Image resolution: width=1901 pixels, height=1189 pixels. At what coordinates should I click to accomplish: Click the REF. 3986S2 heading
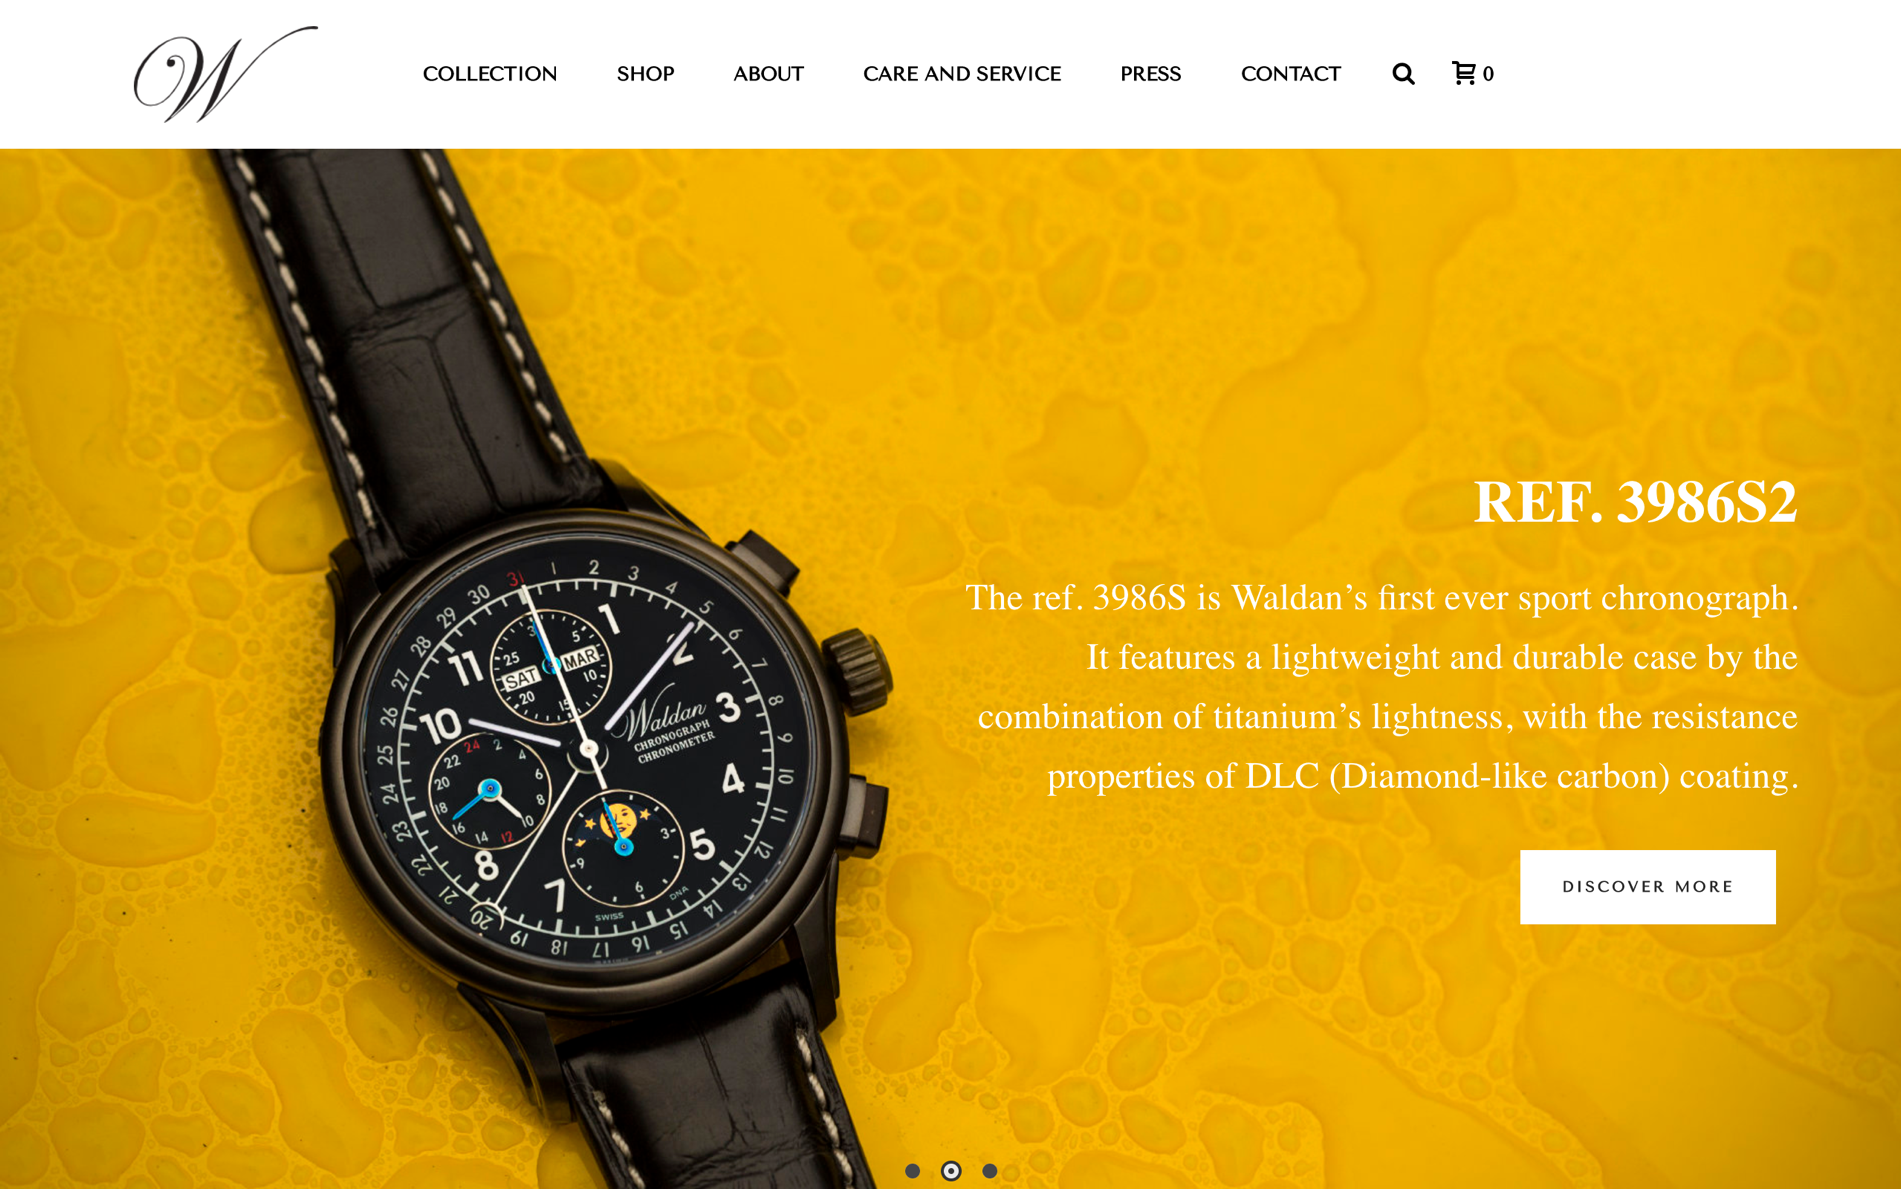1635,502
